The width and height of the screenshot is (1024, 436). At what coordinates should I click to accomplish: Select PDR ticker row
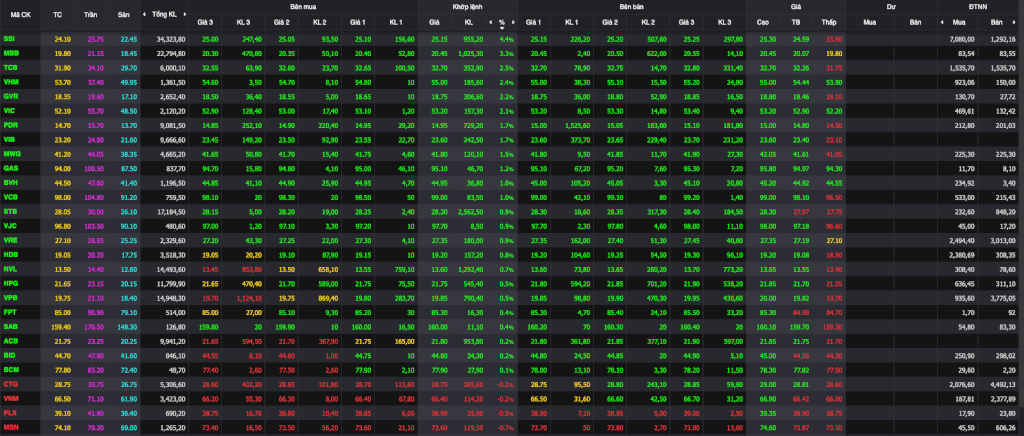point(10,125)
